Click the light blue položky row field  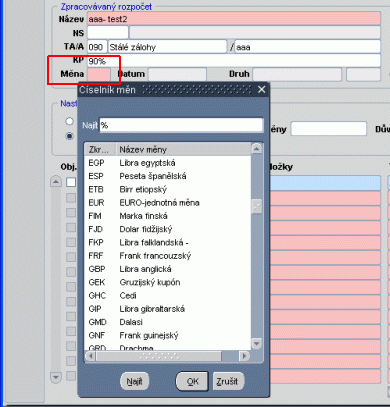tap(325, 183)
